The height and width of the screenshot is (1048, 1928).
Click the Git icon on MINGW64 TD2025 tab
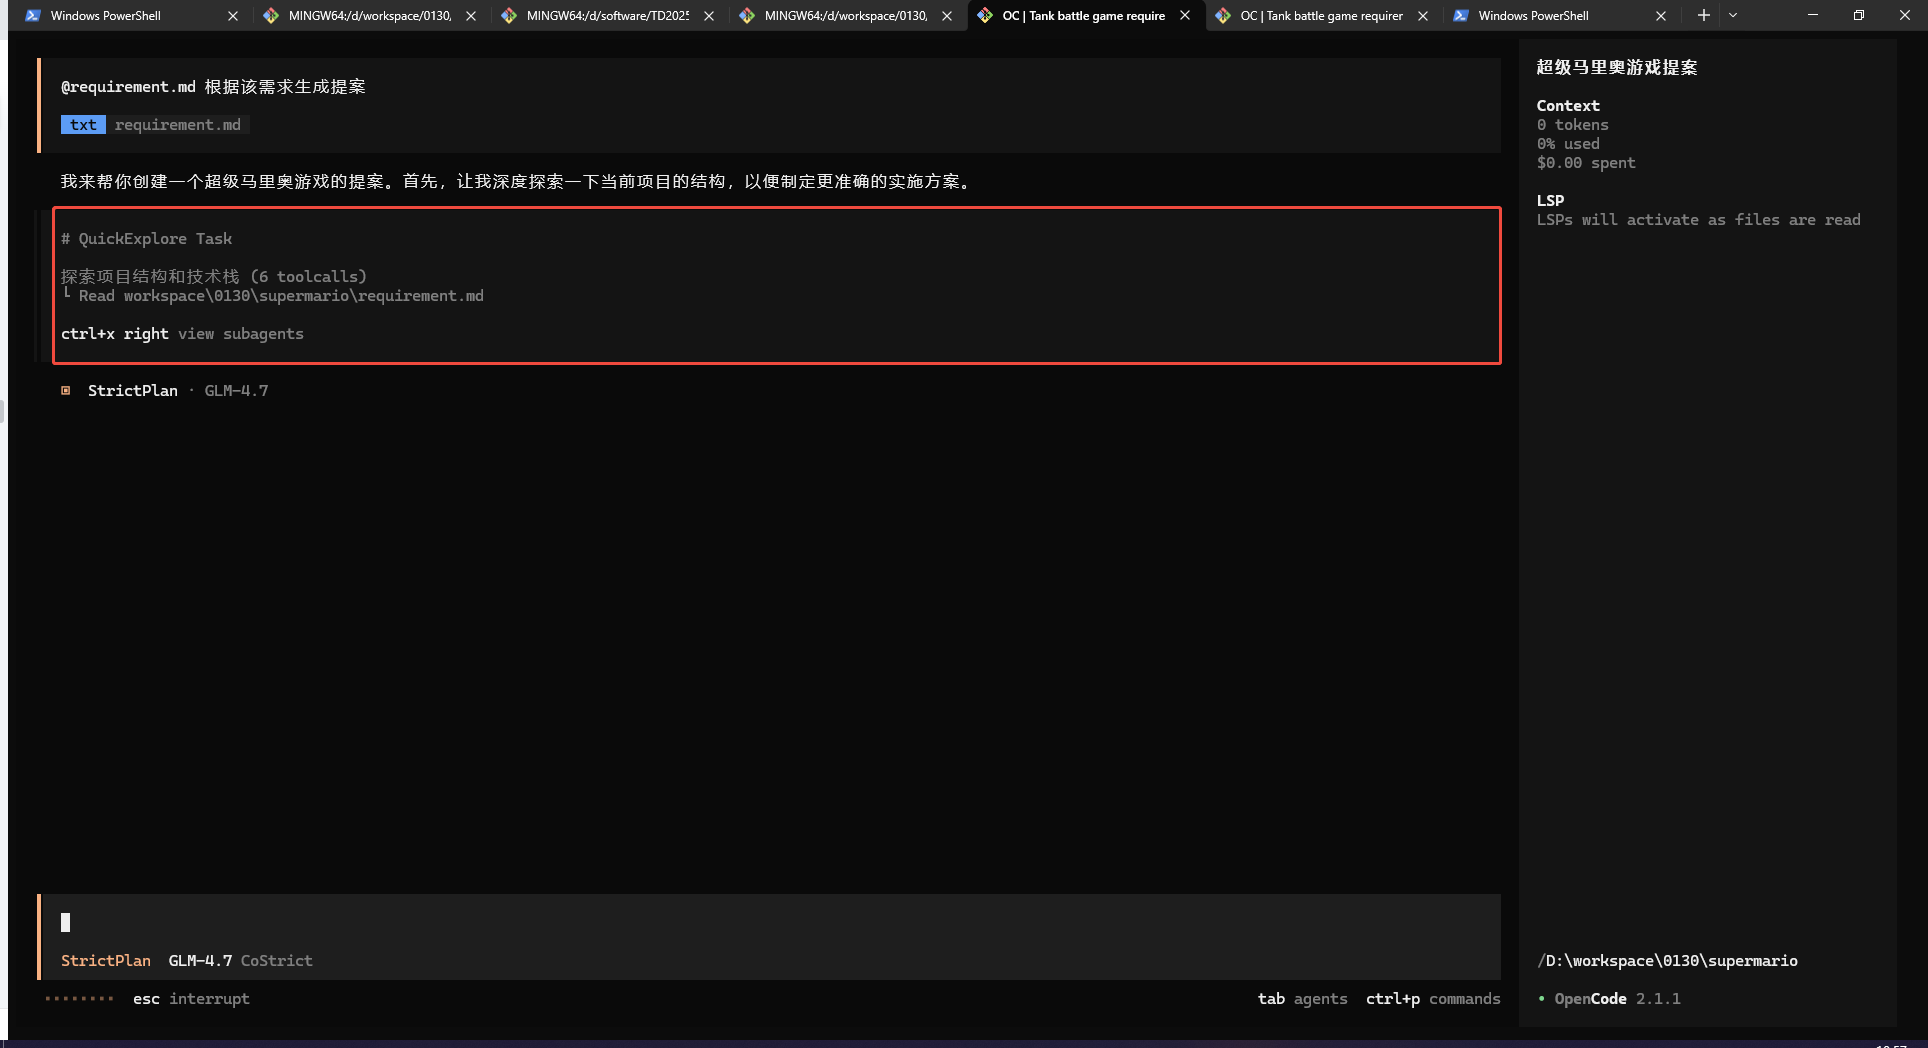509,16
